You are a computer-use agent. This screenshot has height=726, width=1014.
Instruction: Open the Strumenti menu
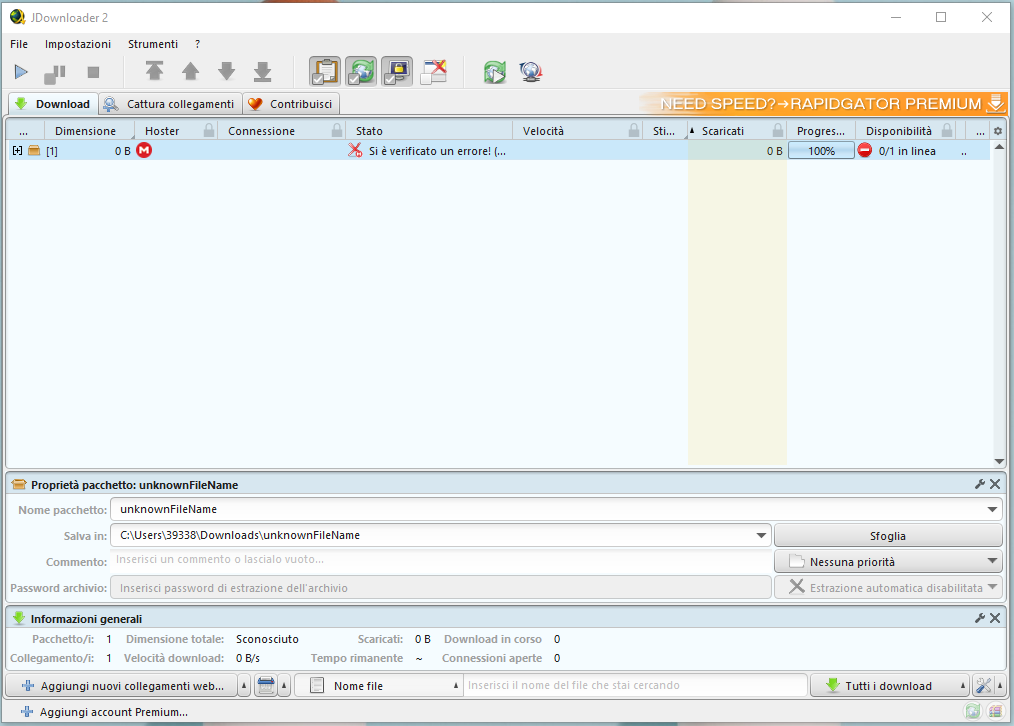click(x=153, y=44)
